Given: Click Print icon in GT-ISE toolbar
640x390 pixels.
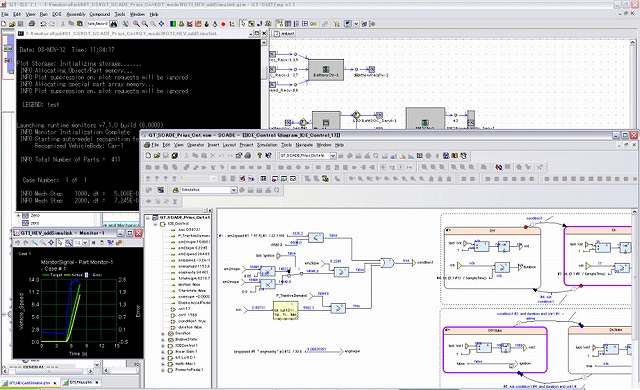Looking at the screenshot, I should tap(32, 24).
